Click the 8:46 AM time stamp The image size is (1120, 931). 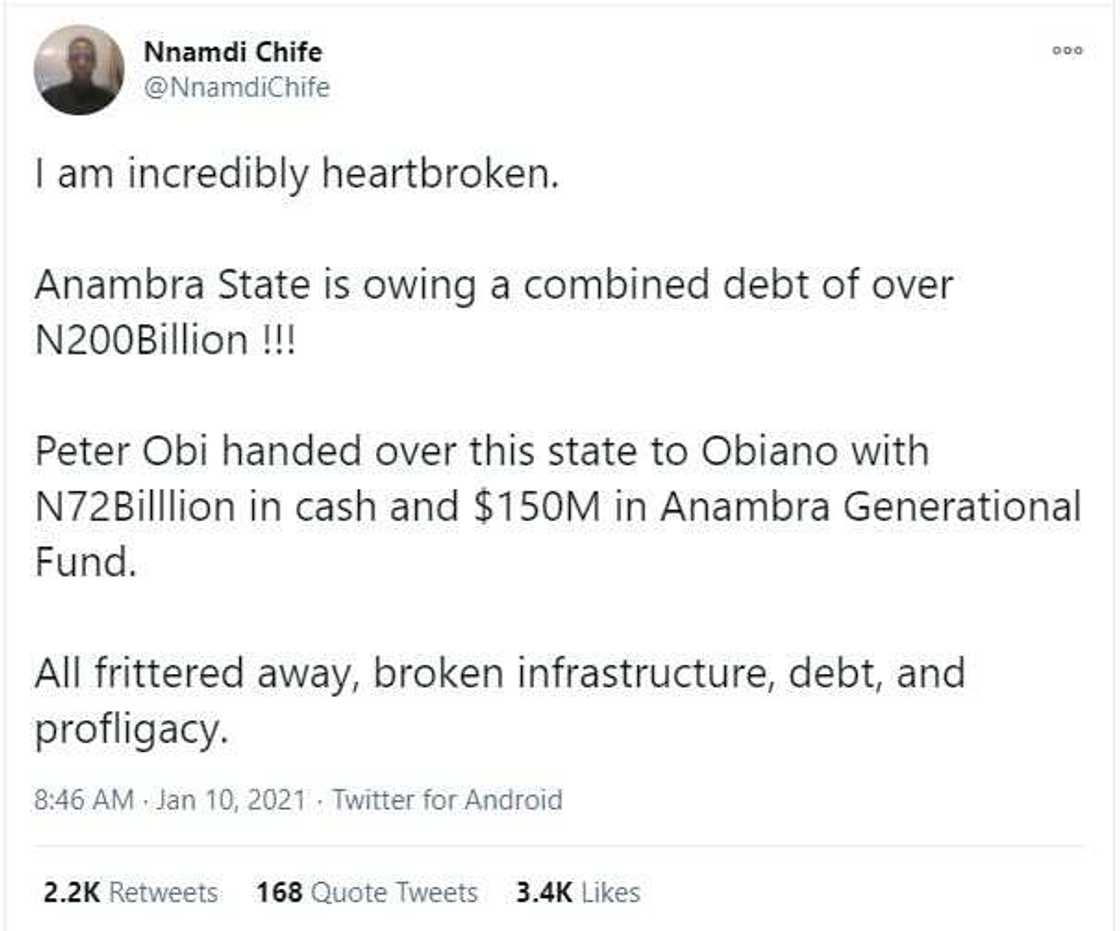(x=84, y=800)
